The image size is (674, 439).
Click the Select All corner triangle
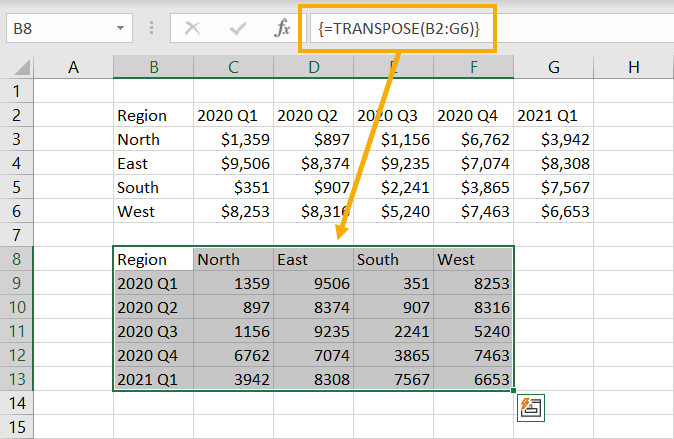click(x=21, y=67)
